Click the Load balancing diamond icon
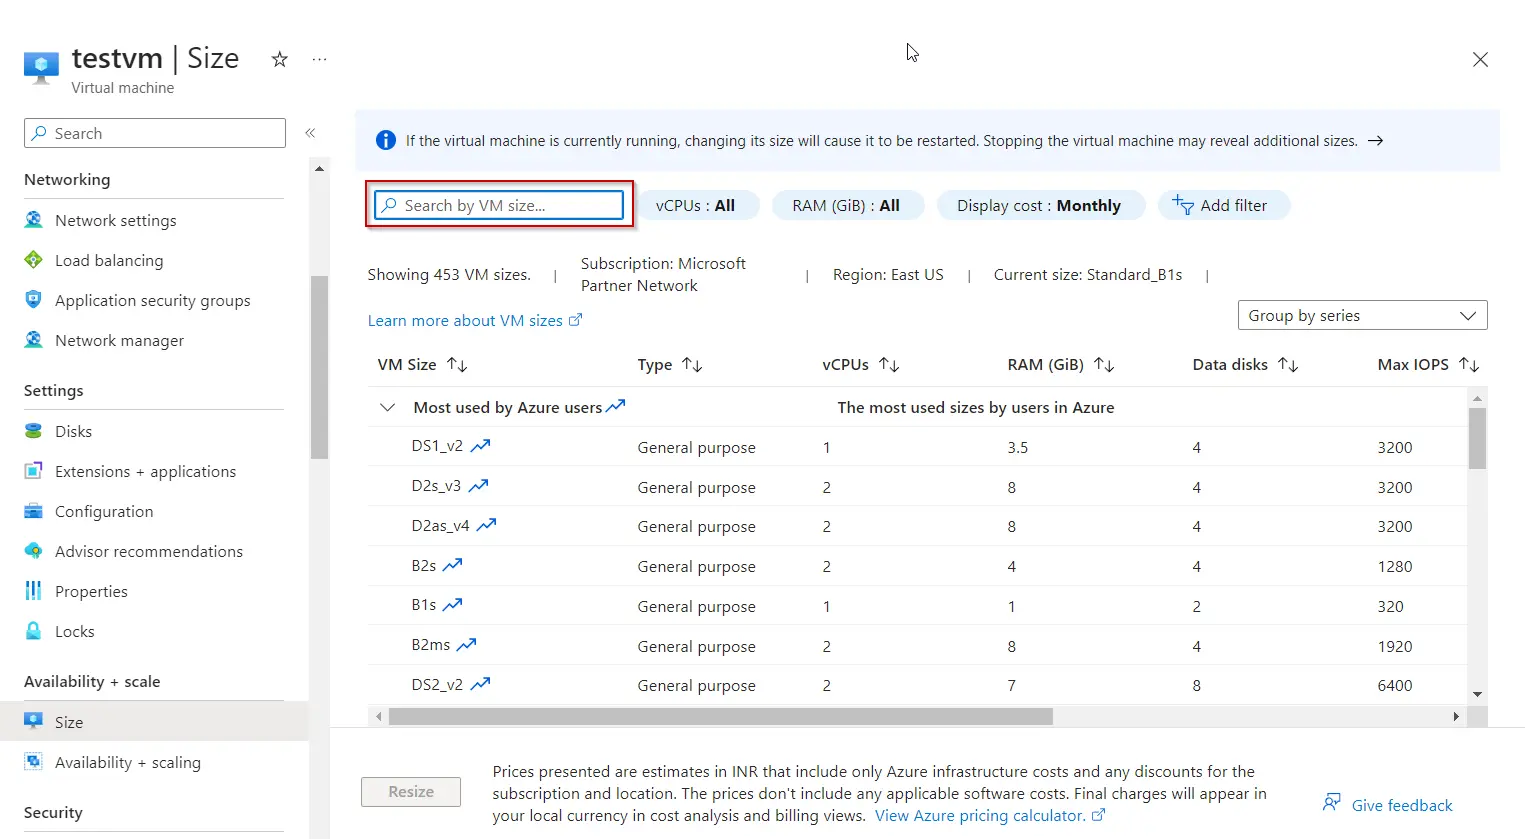1525x839 pixels. (34, 260)
